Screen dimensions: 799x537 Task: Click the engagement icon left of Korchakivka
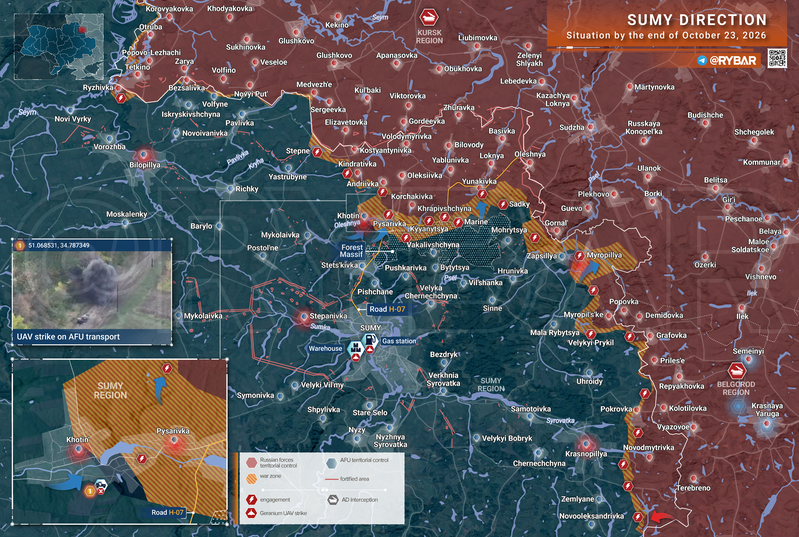pos(382,192)
